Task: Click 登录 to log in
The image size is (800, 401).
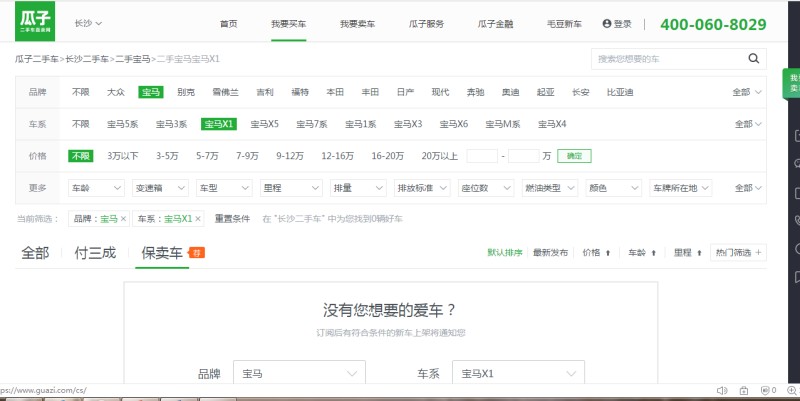Action: point(622,23)
